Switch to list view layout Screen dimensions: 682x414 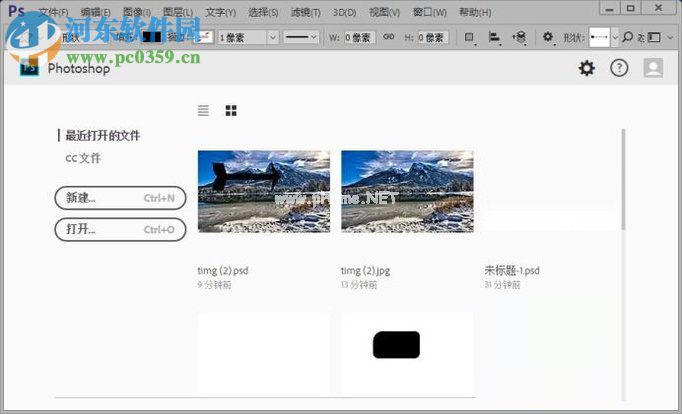coord(204,111)
